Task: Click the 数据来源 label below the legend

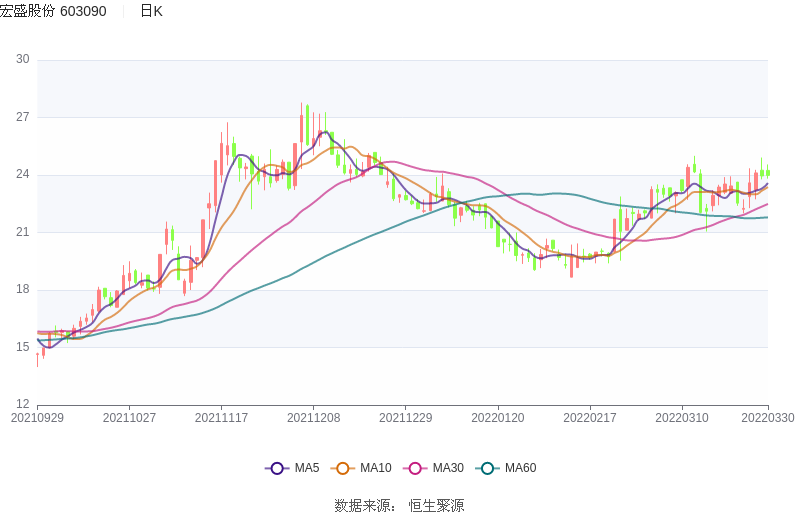Action: point(364,505)
